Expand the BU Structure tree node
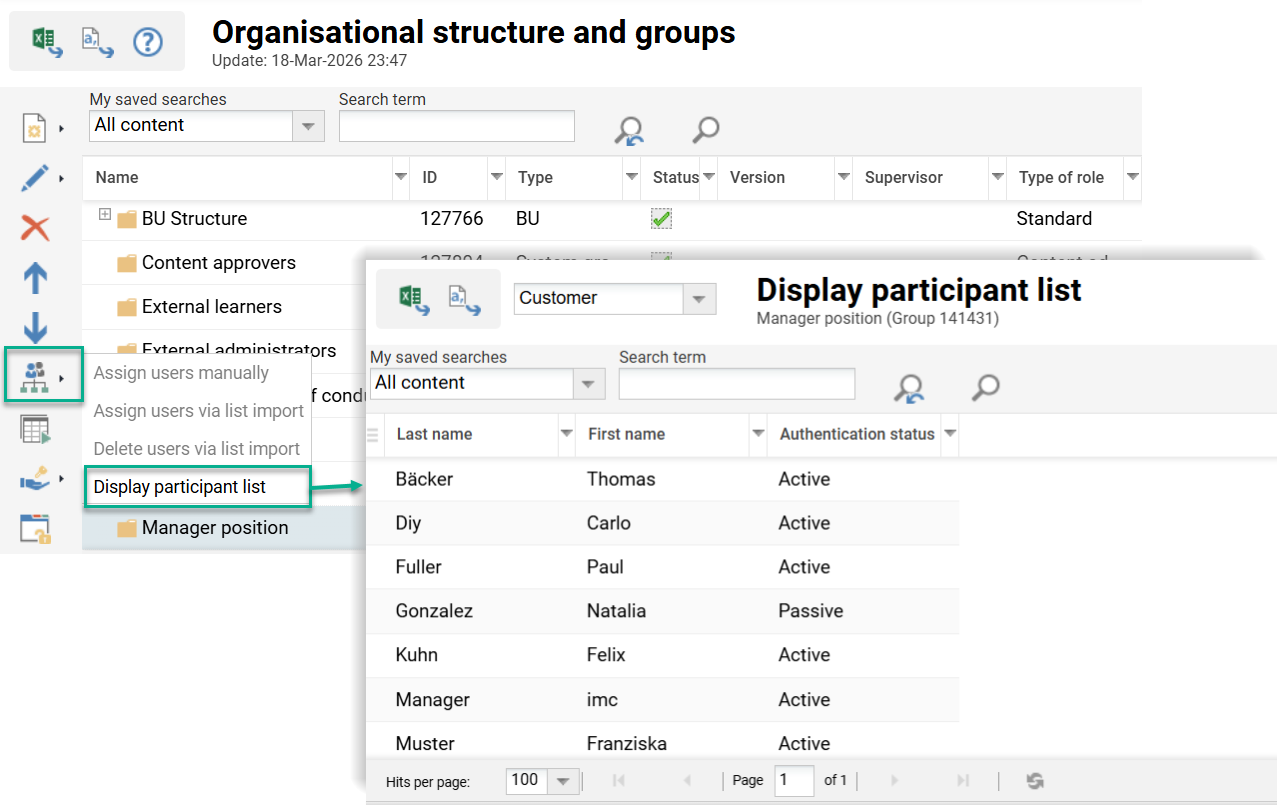This screenshot has height=805, width=1277. click(x=107, y=213)
